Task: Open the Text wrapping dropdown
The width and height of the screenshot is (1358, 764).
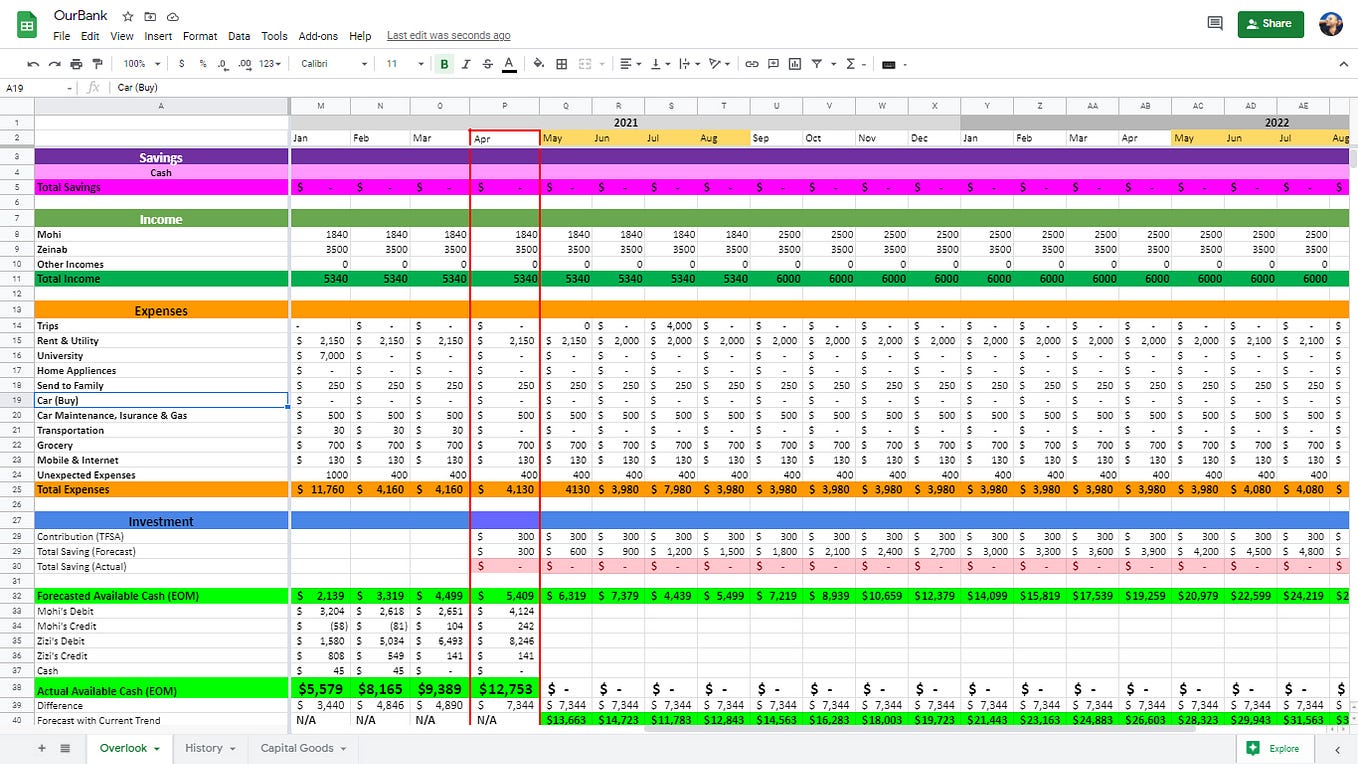Action: point(689,64)
